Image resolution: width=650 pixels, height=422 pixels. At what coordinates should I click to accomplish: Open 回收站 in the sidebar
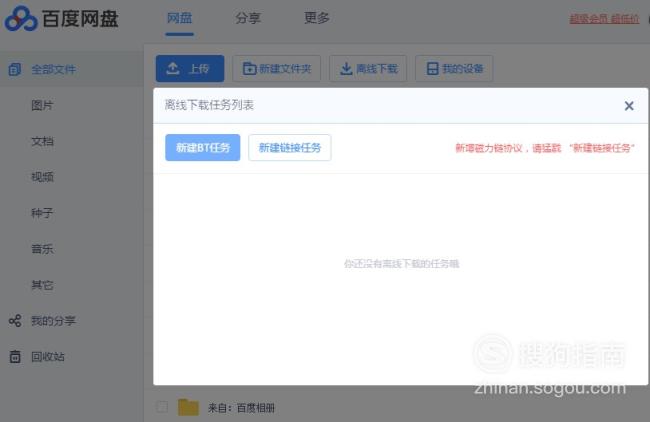[48, 357]
